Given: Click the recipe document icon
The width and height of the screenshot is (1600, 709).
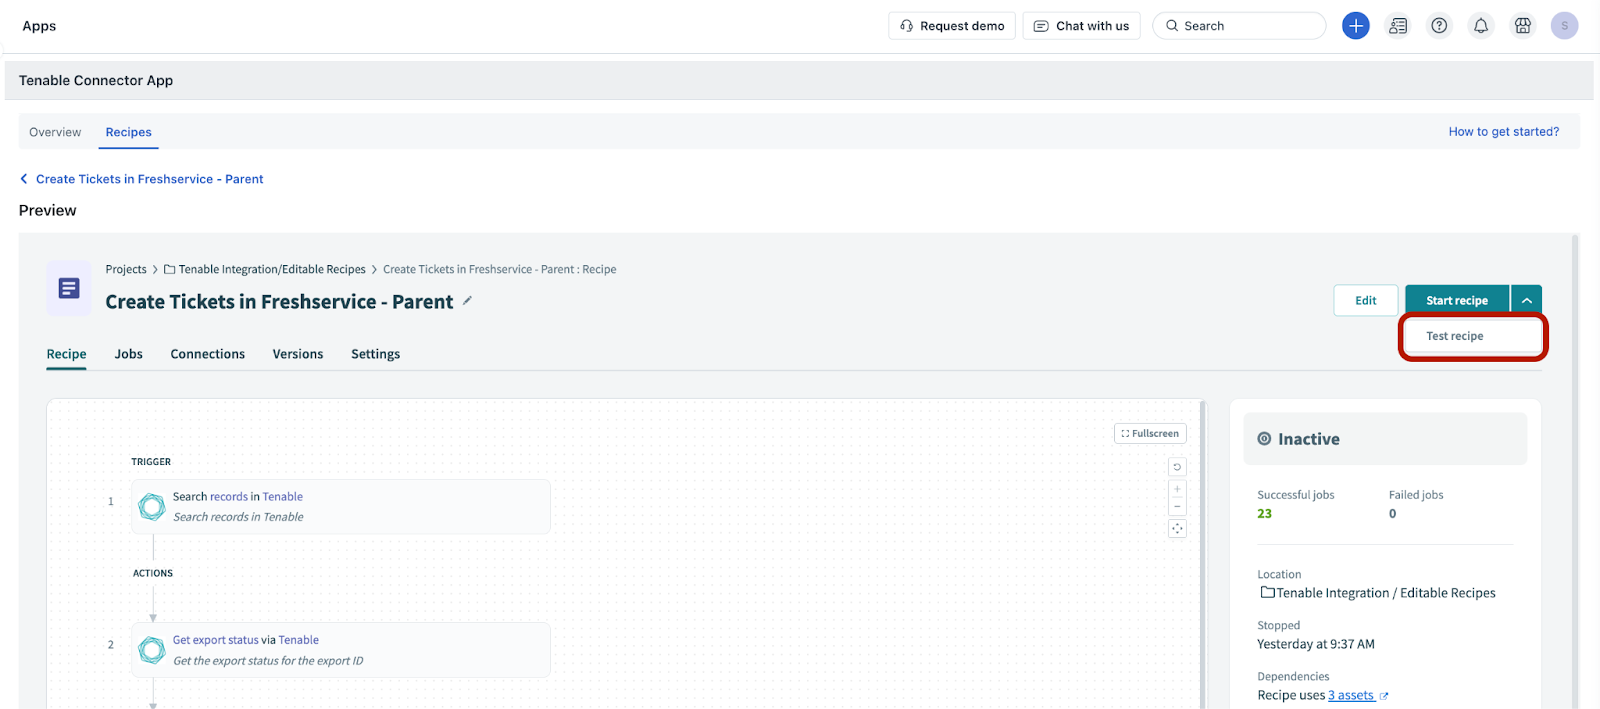Looking at the screenshot, I should point(69,289).
